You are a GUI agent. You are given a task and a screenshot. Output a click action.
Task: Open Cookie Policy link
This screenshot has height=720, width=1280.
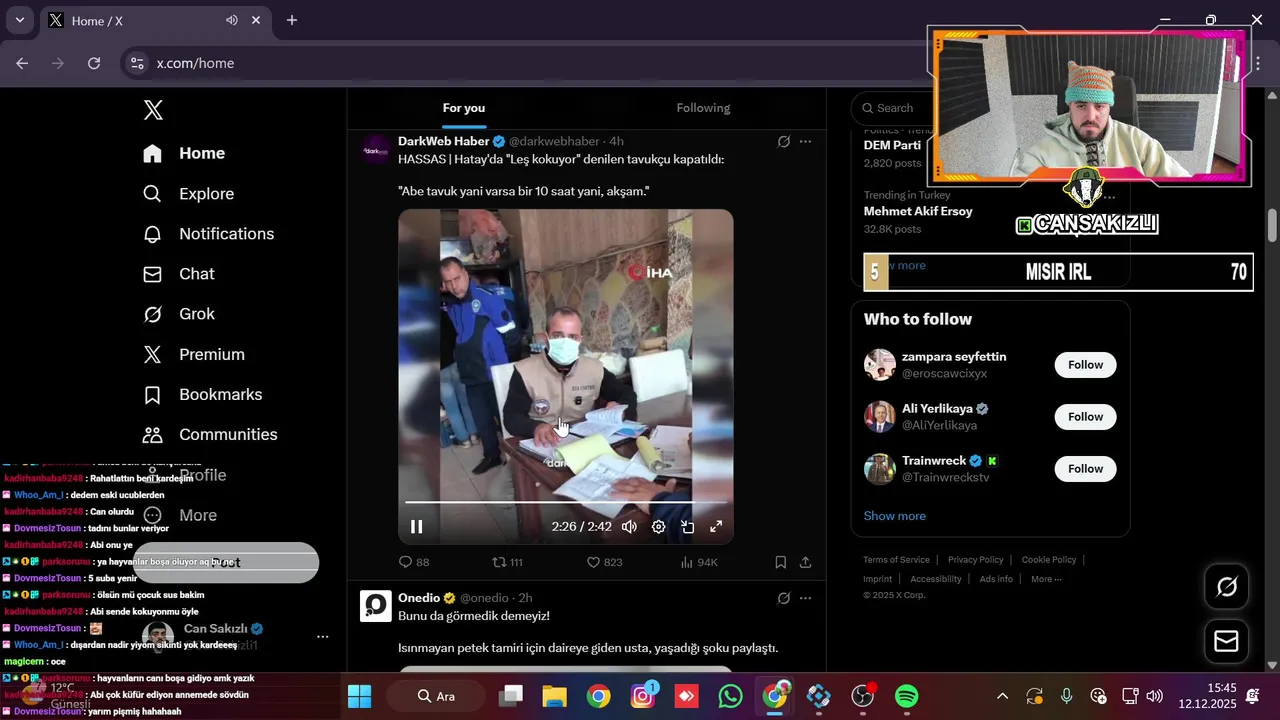click(1049, 560)
